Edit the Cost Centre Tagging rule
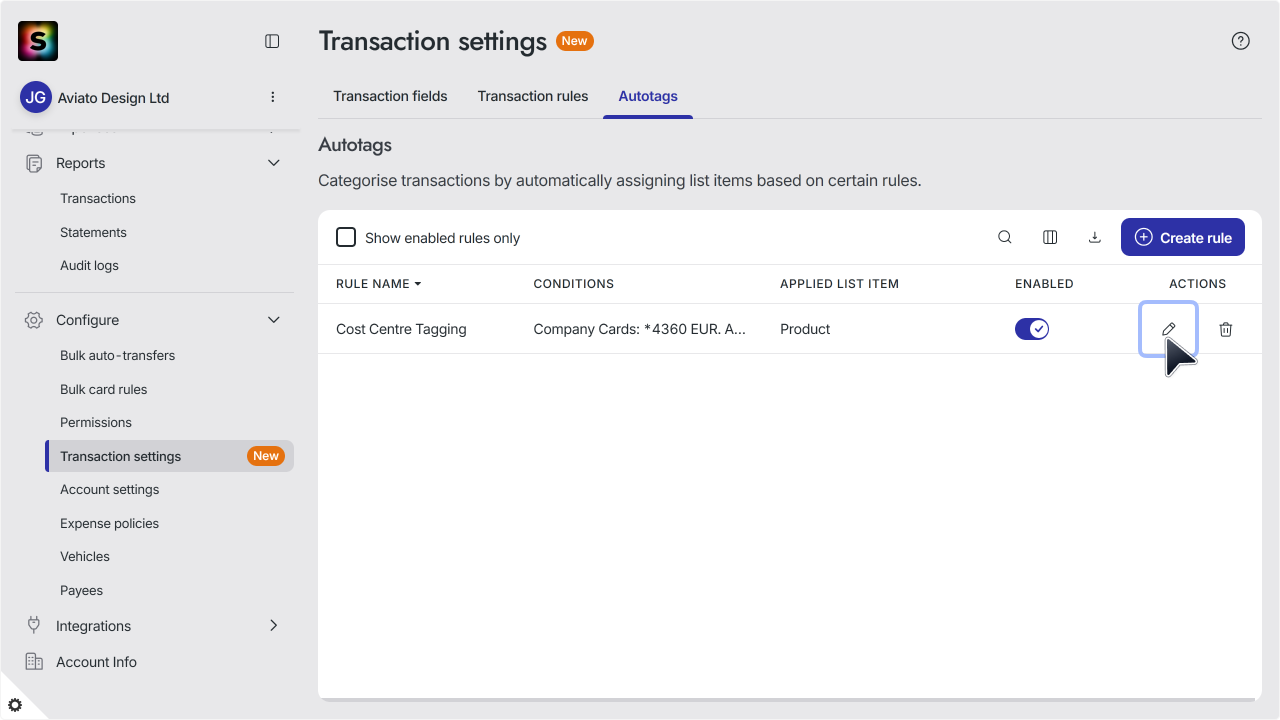This screenshot has width=1280, height=720. tap(1168, 329)
